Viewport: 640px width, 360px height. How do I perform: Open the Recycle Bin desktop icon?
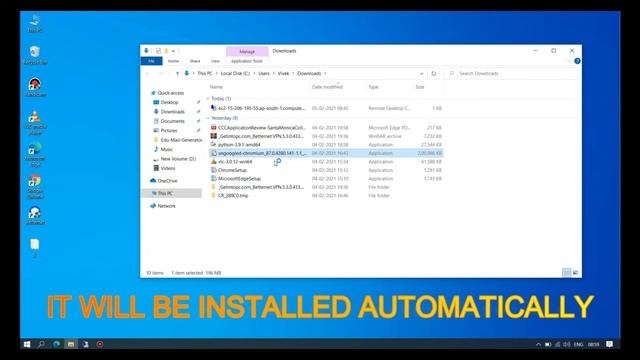pyautogui.click(x=35, y=55)
